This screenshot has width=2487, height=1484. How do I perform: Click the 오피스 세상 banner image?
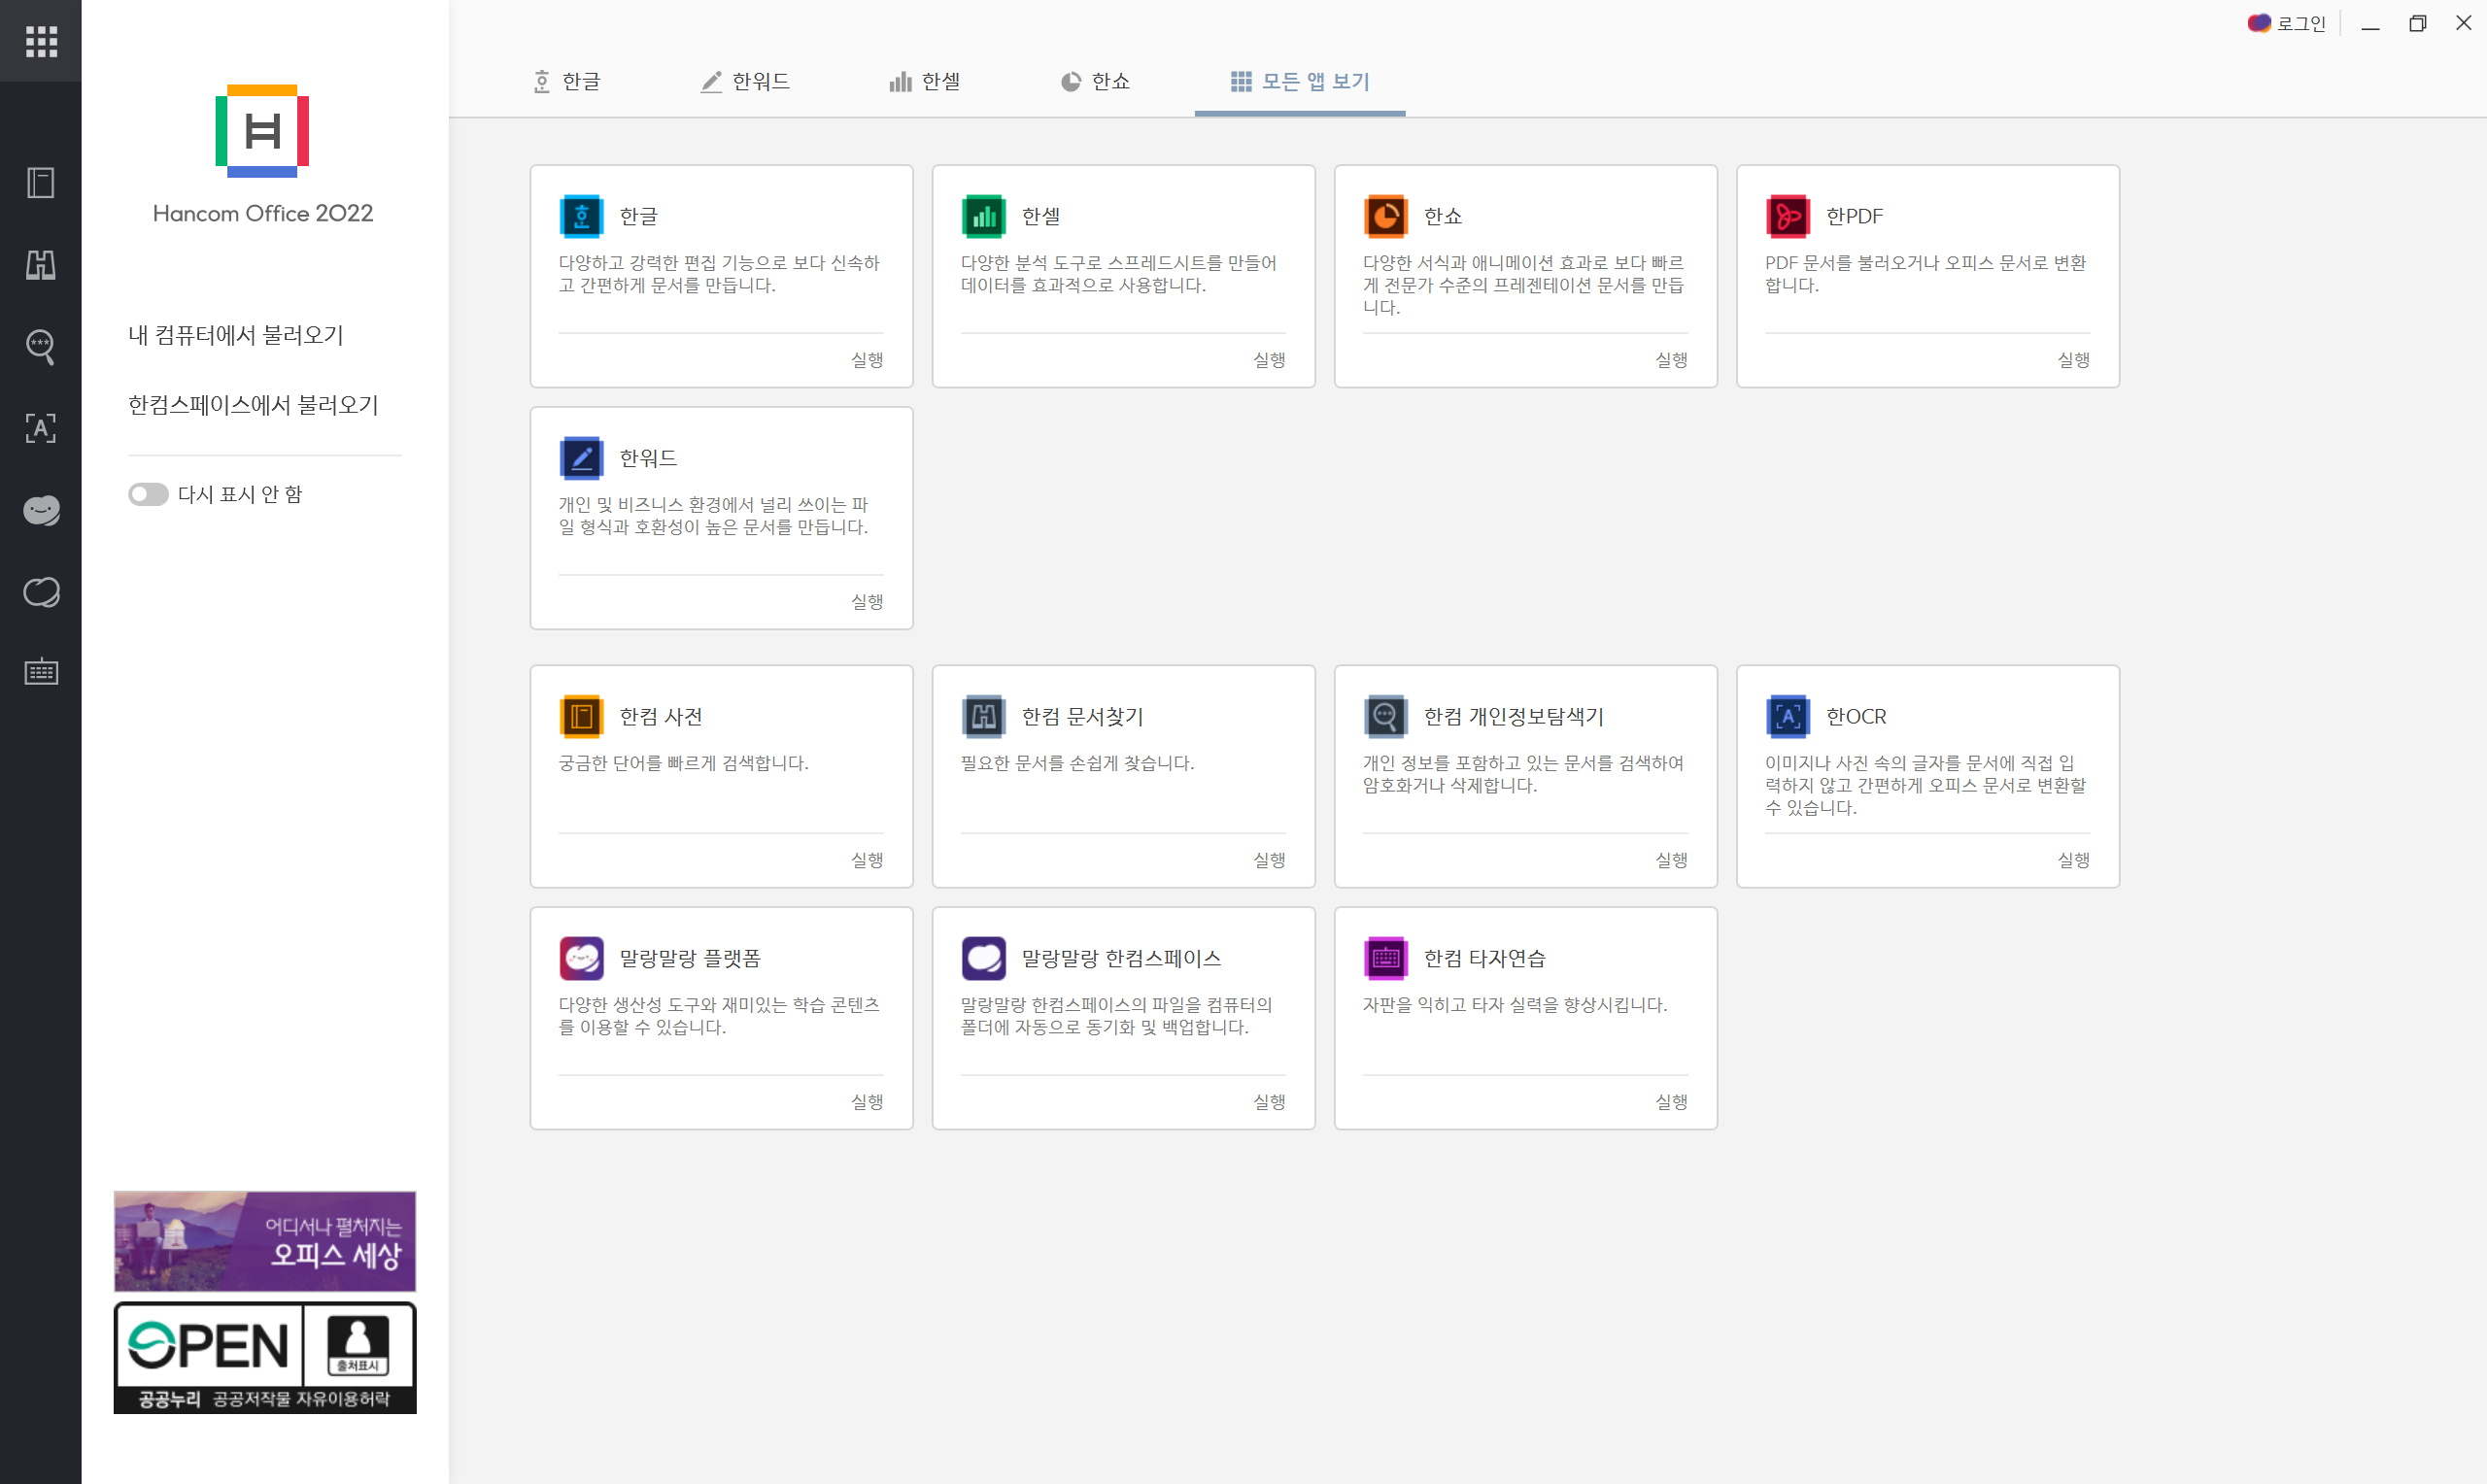tap(264, 1241)
